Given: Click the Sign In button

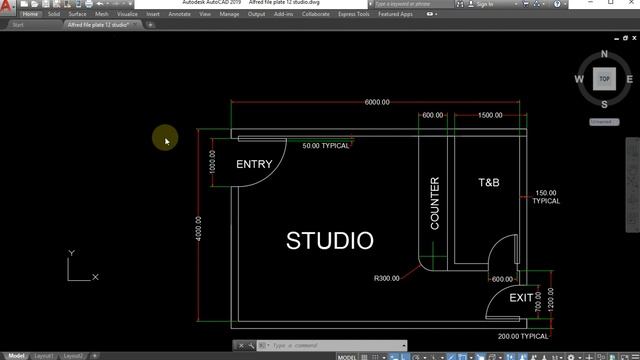Looking at the screenshot, I should click(481, 4).
